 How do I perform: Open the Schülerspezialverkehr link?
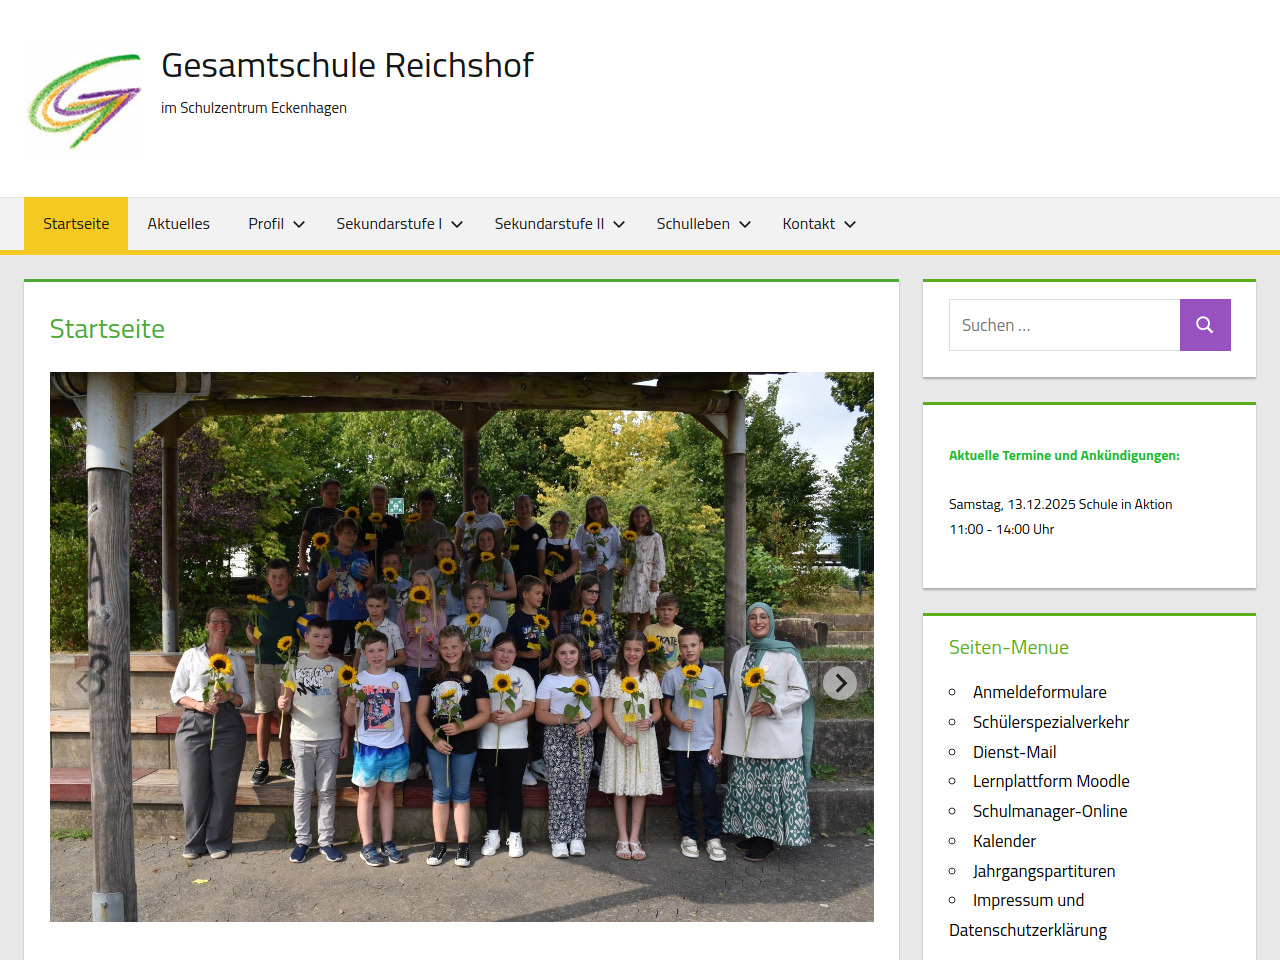1050,722
